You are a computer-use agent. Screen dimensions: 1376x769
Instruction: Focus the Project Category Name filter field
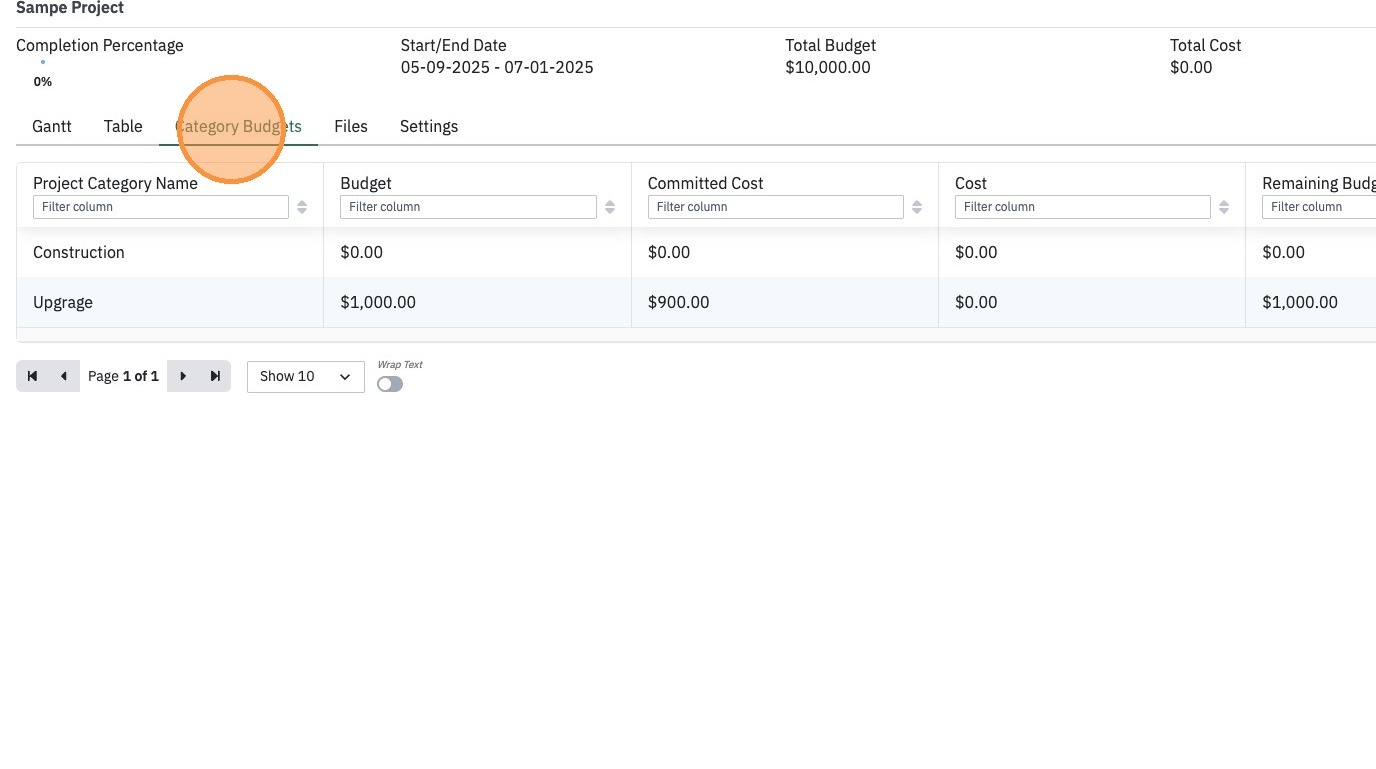click(x=161, y=207)
